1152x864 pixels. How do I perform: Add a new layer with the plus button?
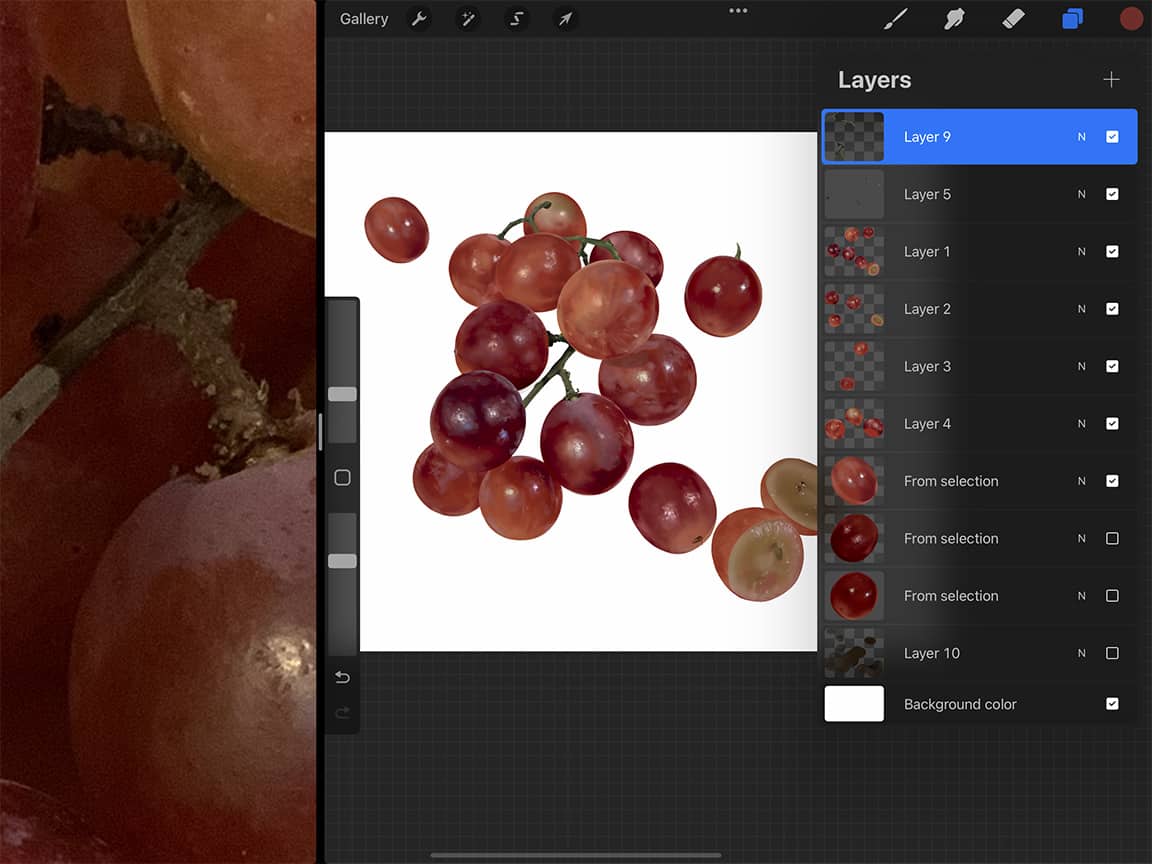[1111, 79]
